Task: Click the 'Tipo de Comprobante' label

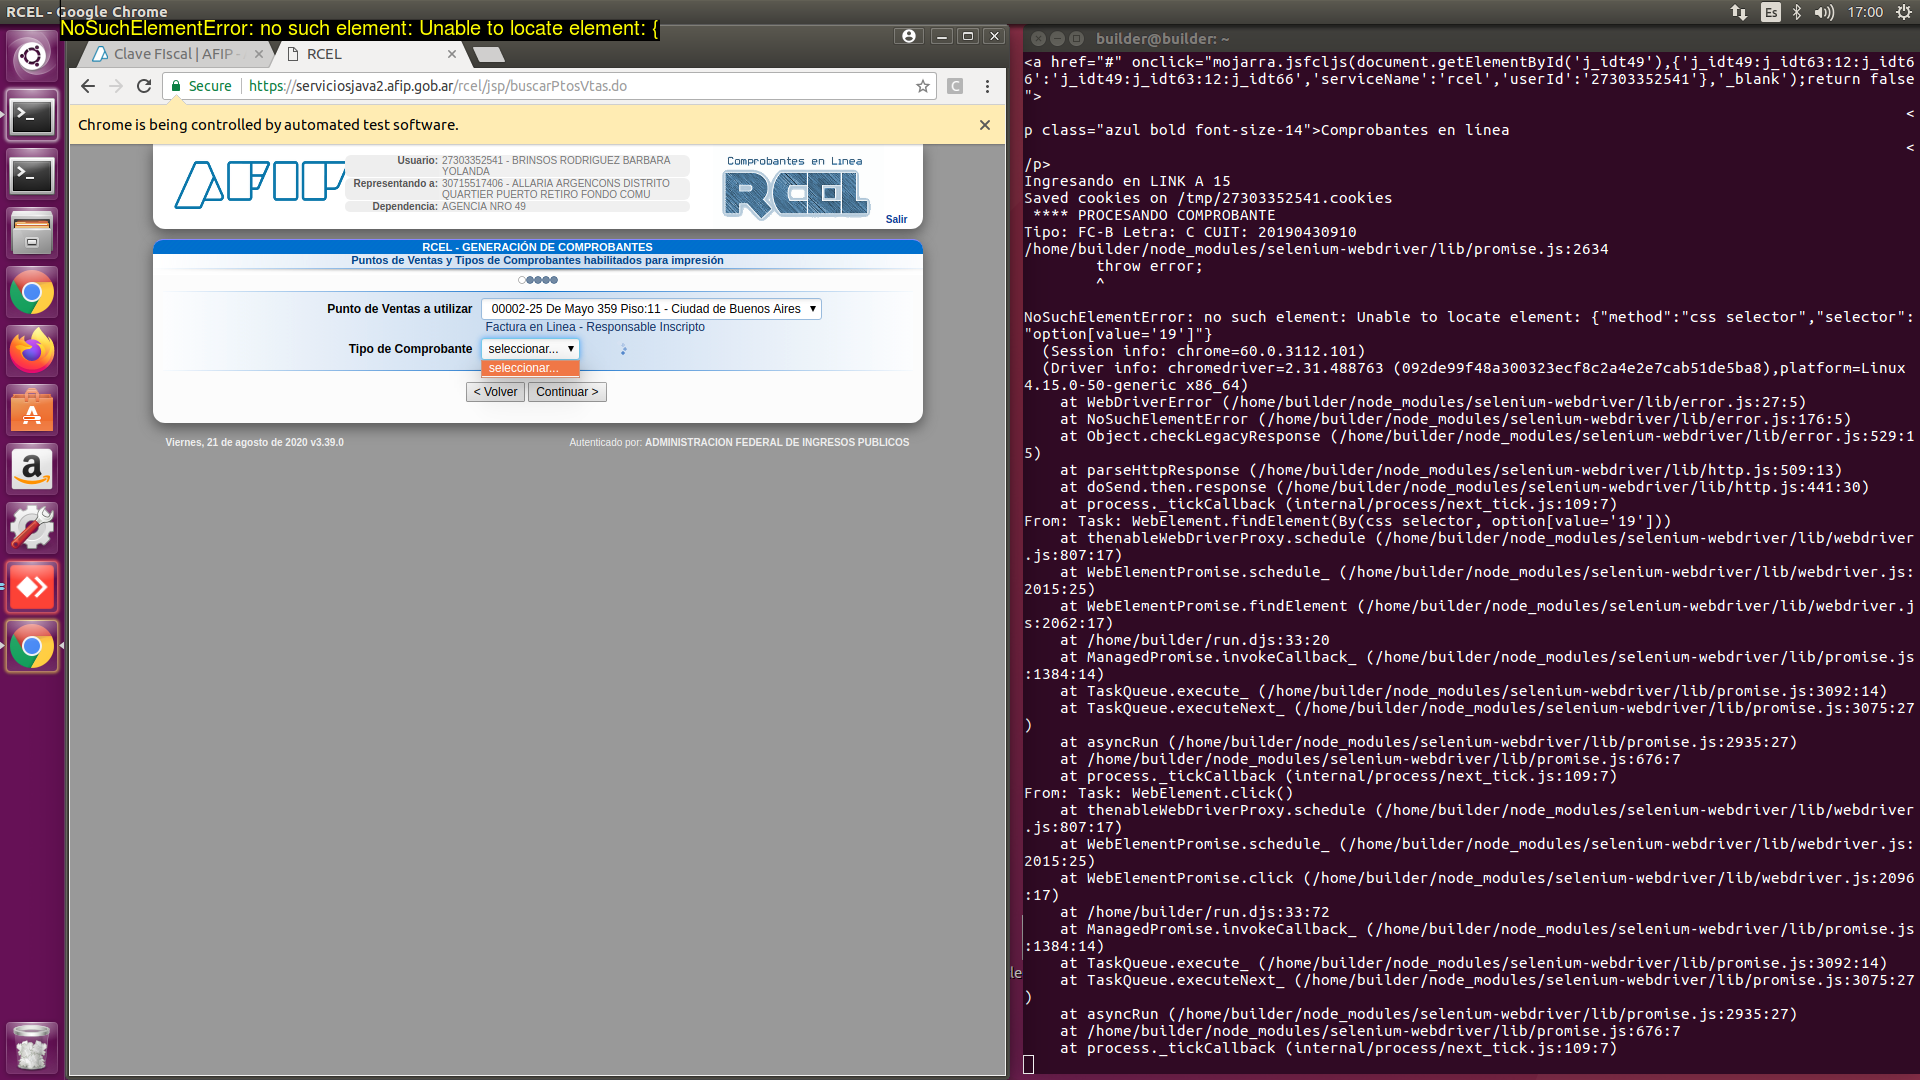Action: (x=410, y=349)
